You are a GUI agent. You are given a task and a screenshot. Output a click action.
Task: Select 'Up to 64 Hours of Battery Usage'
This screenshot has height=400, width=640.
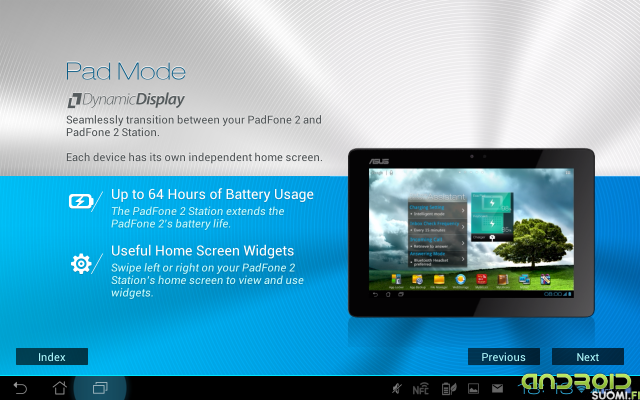[212, 194]
